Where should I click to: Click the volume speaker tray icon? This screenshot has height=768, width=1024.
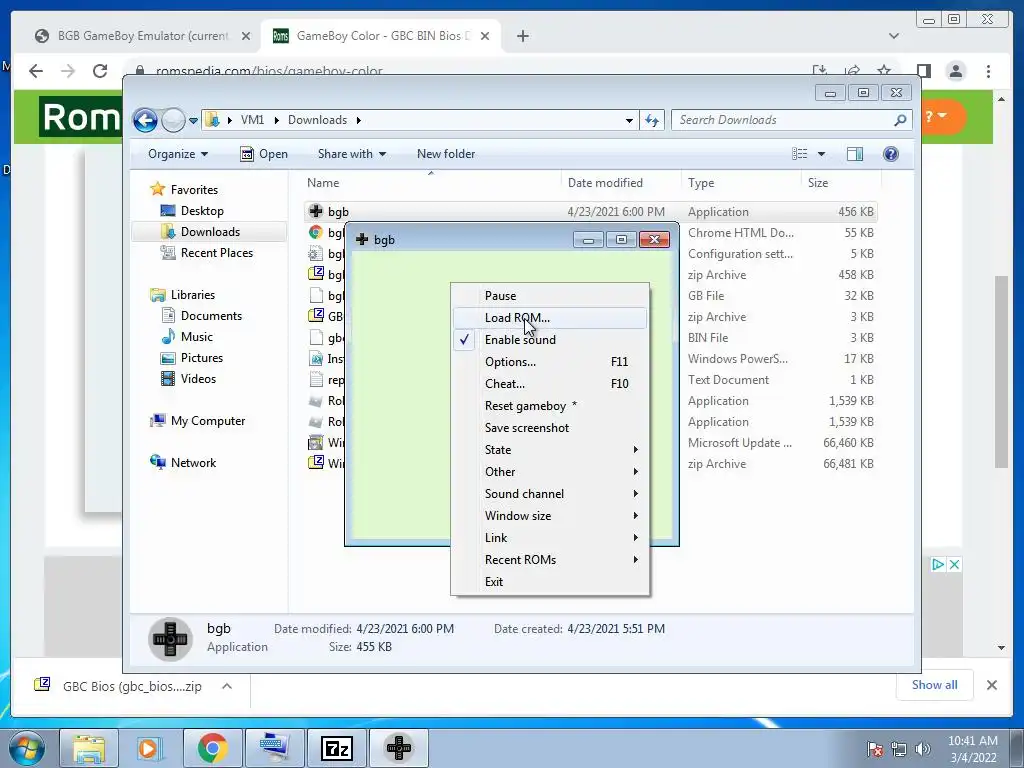pos(923,749)
